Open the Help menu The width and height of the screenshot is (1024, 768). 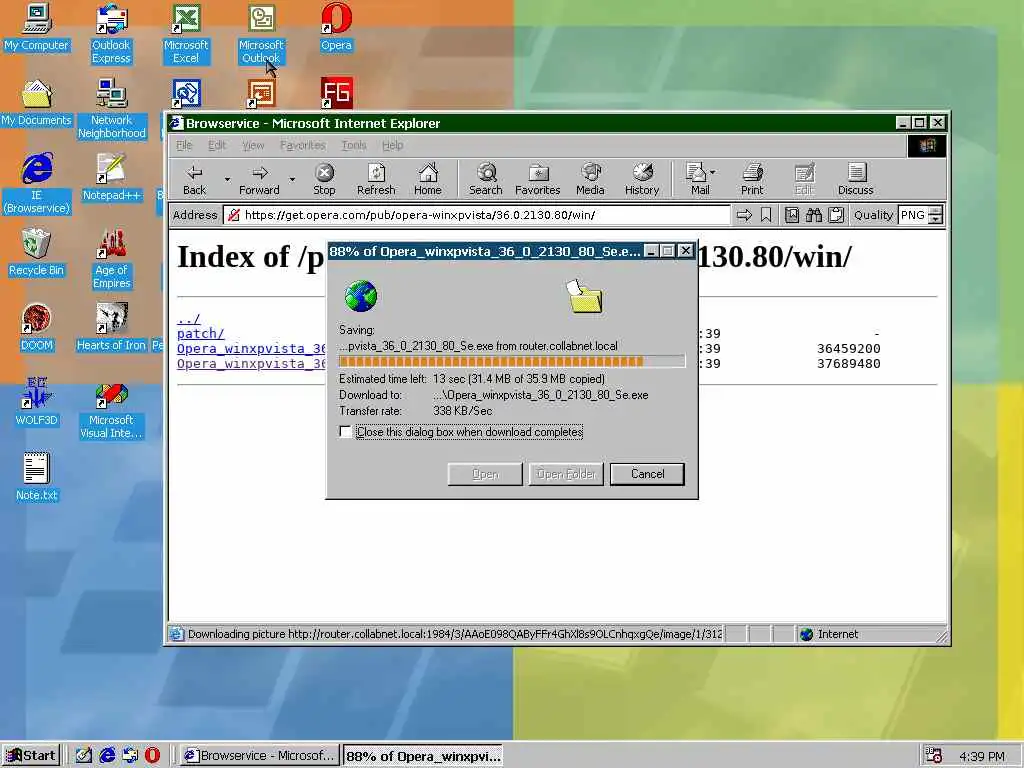392,145
